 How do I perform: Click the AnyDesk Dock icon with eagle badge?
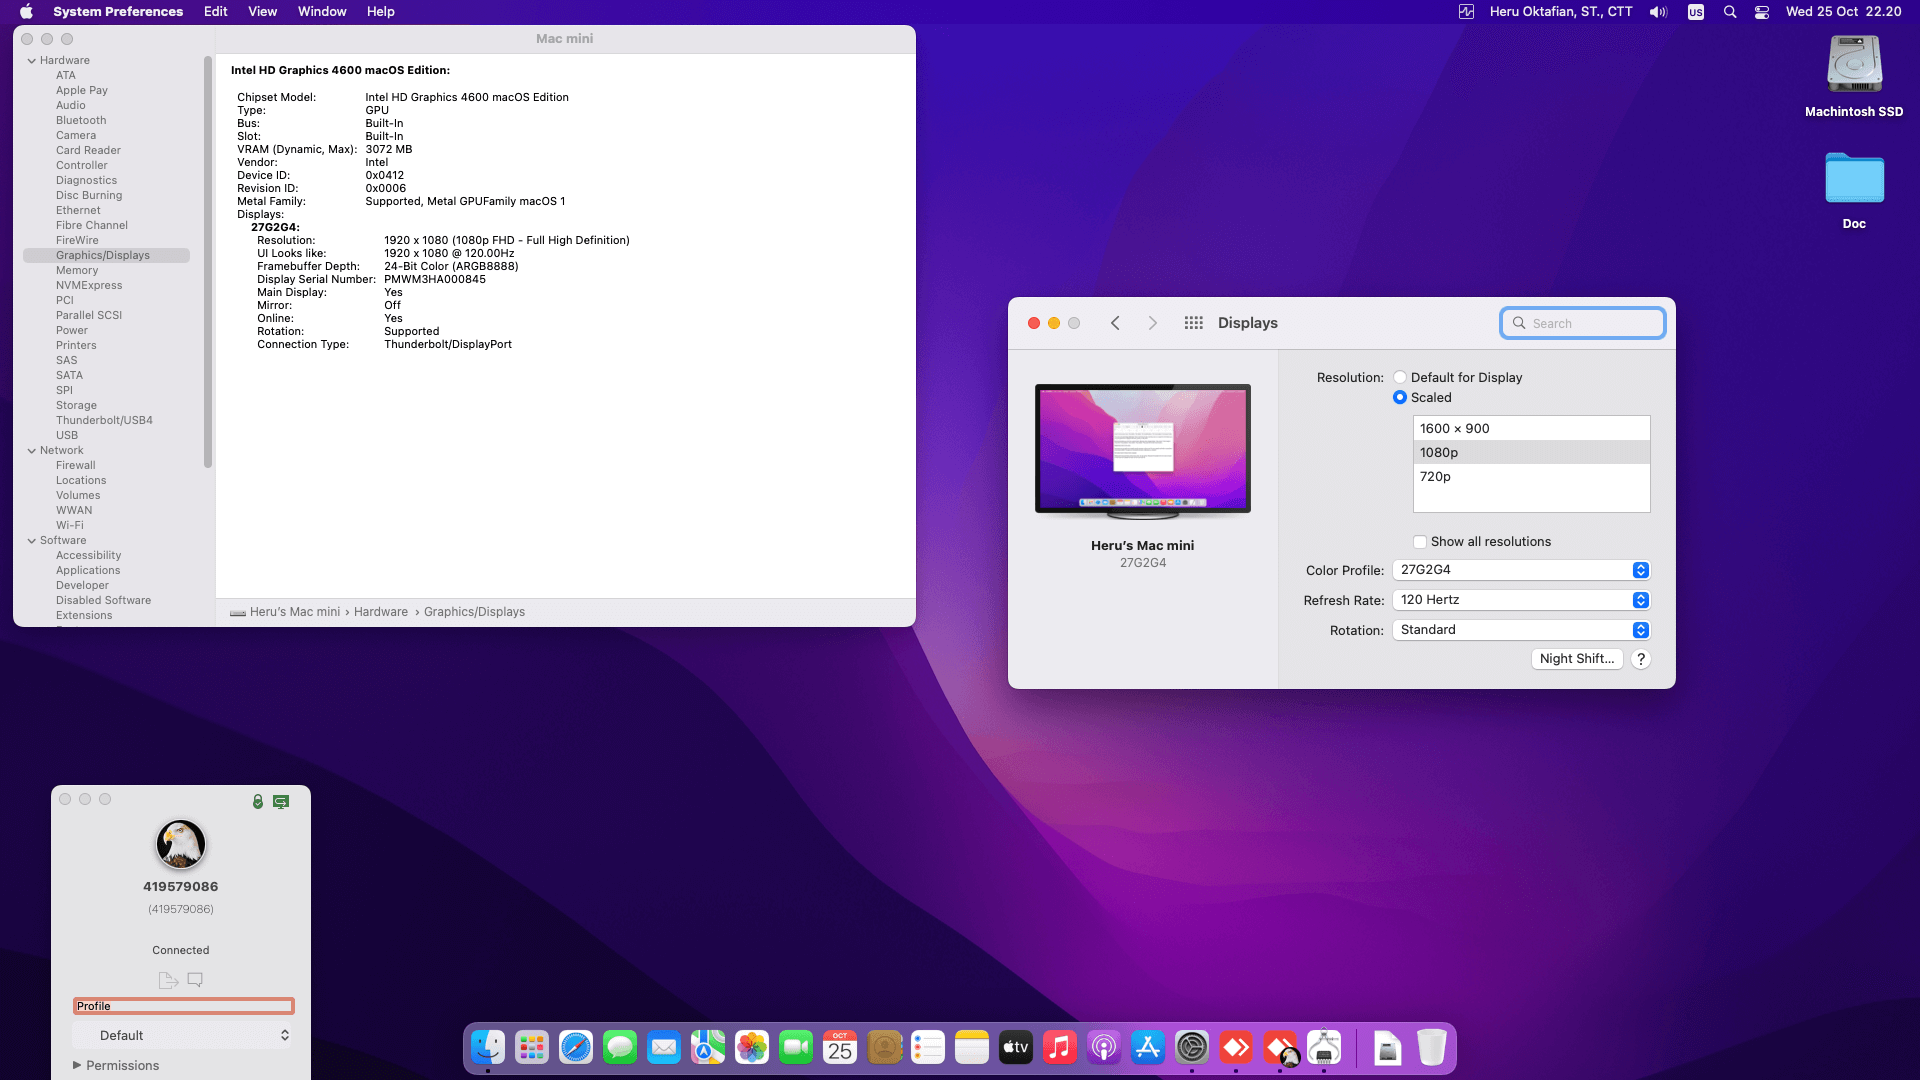pyautogui.click(x=1280, y=1047)
